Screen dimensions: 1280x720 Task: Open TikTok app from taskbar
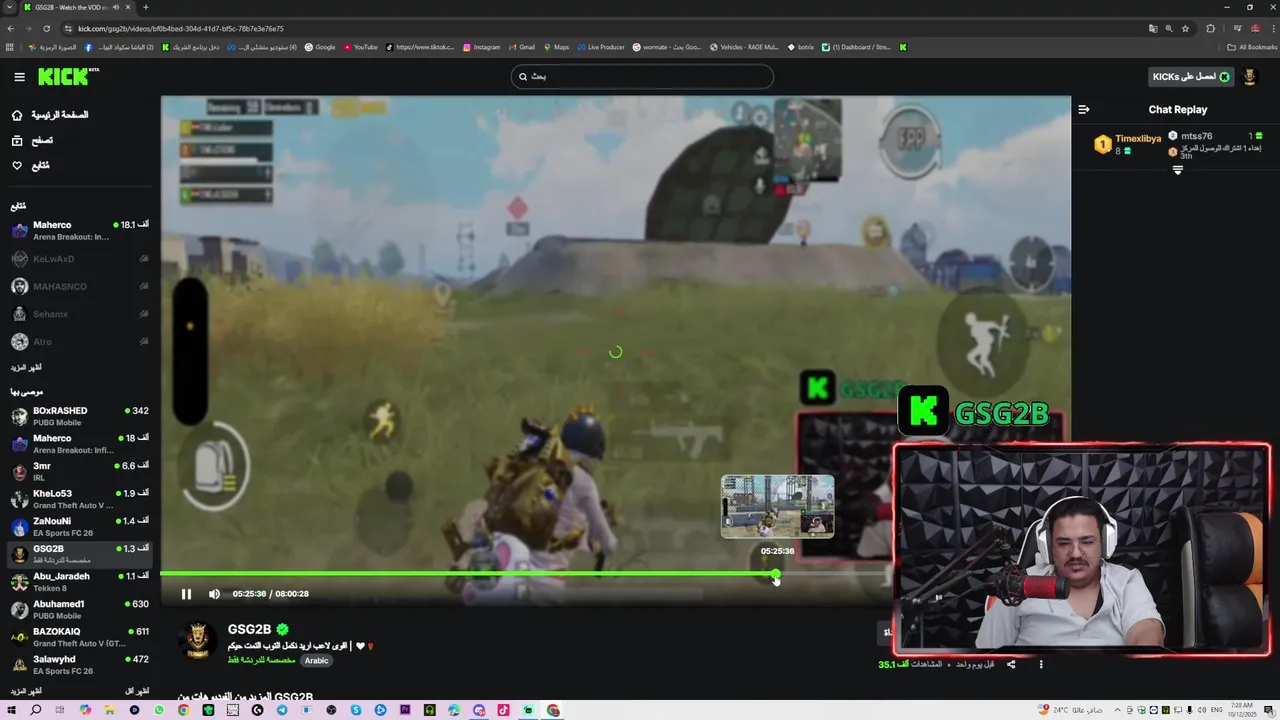503,710
